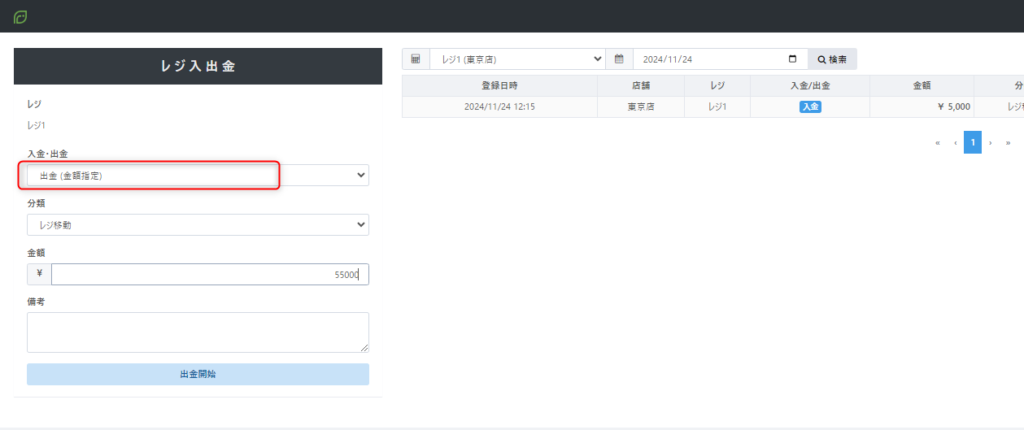
Task: Click the 備考 remarks text area
Action: click(198, 333)
